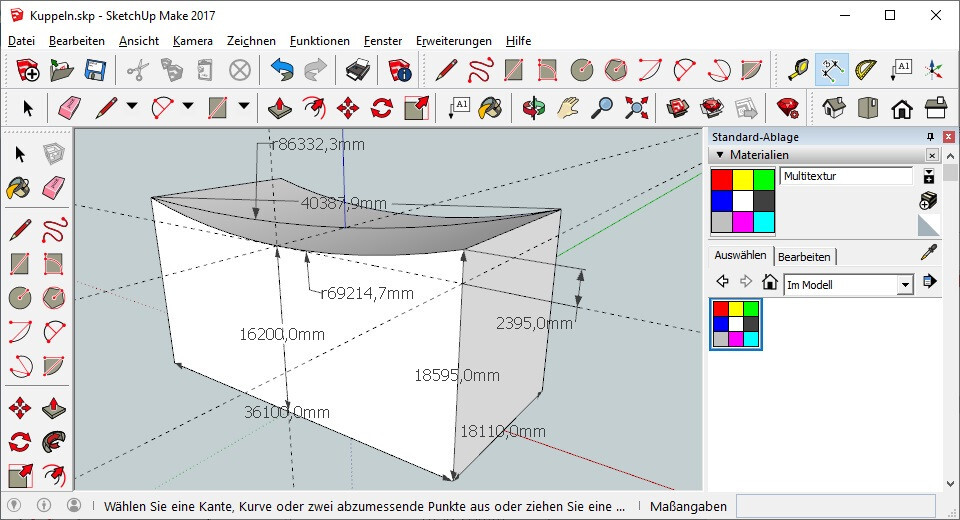Click the home button in materials browser
Viewport: 960px width, 520px height.
click(x=770, y=282)
